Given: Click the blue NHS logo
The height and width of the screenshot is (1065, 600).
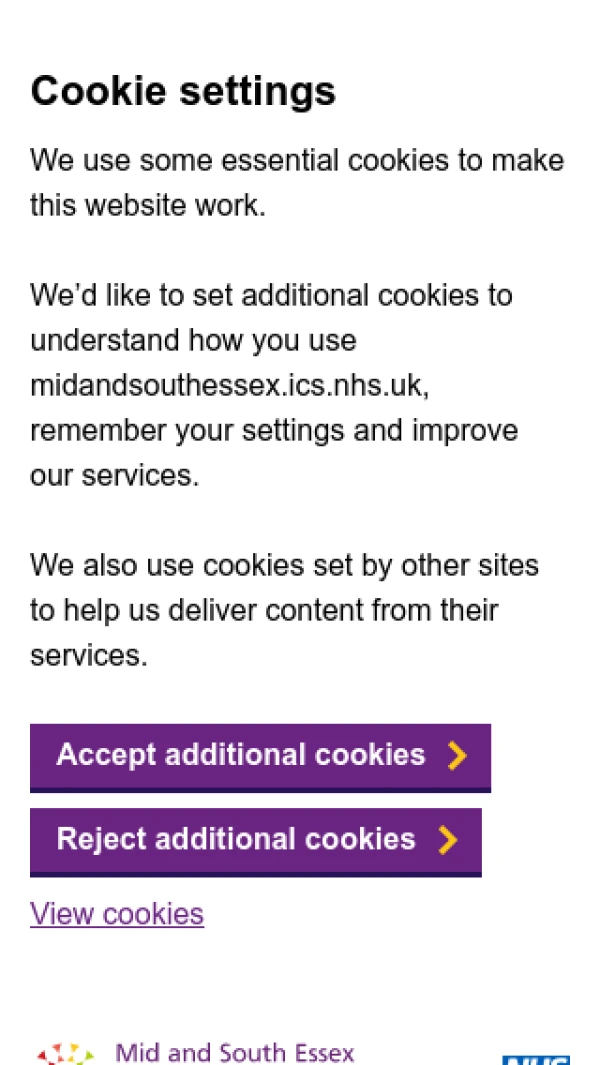Looking at the screenshot, I should pyautogui.click(x=536, y=1058).
